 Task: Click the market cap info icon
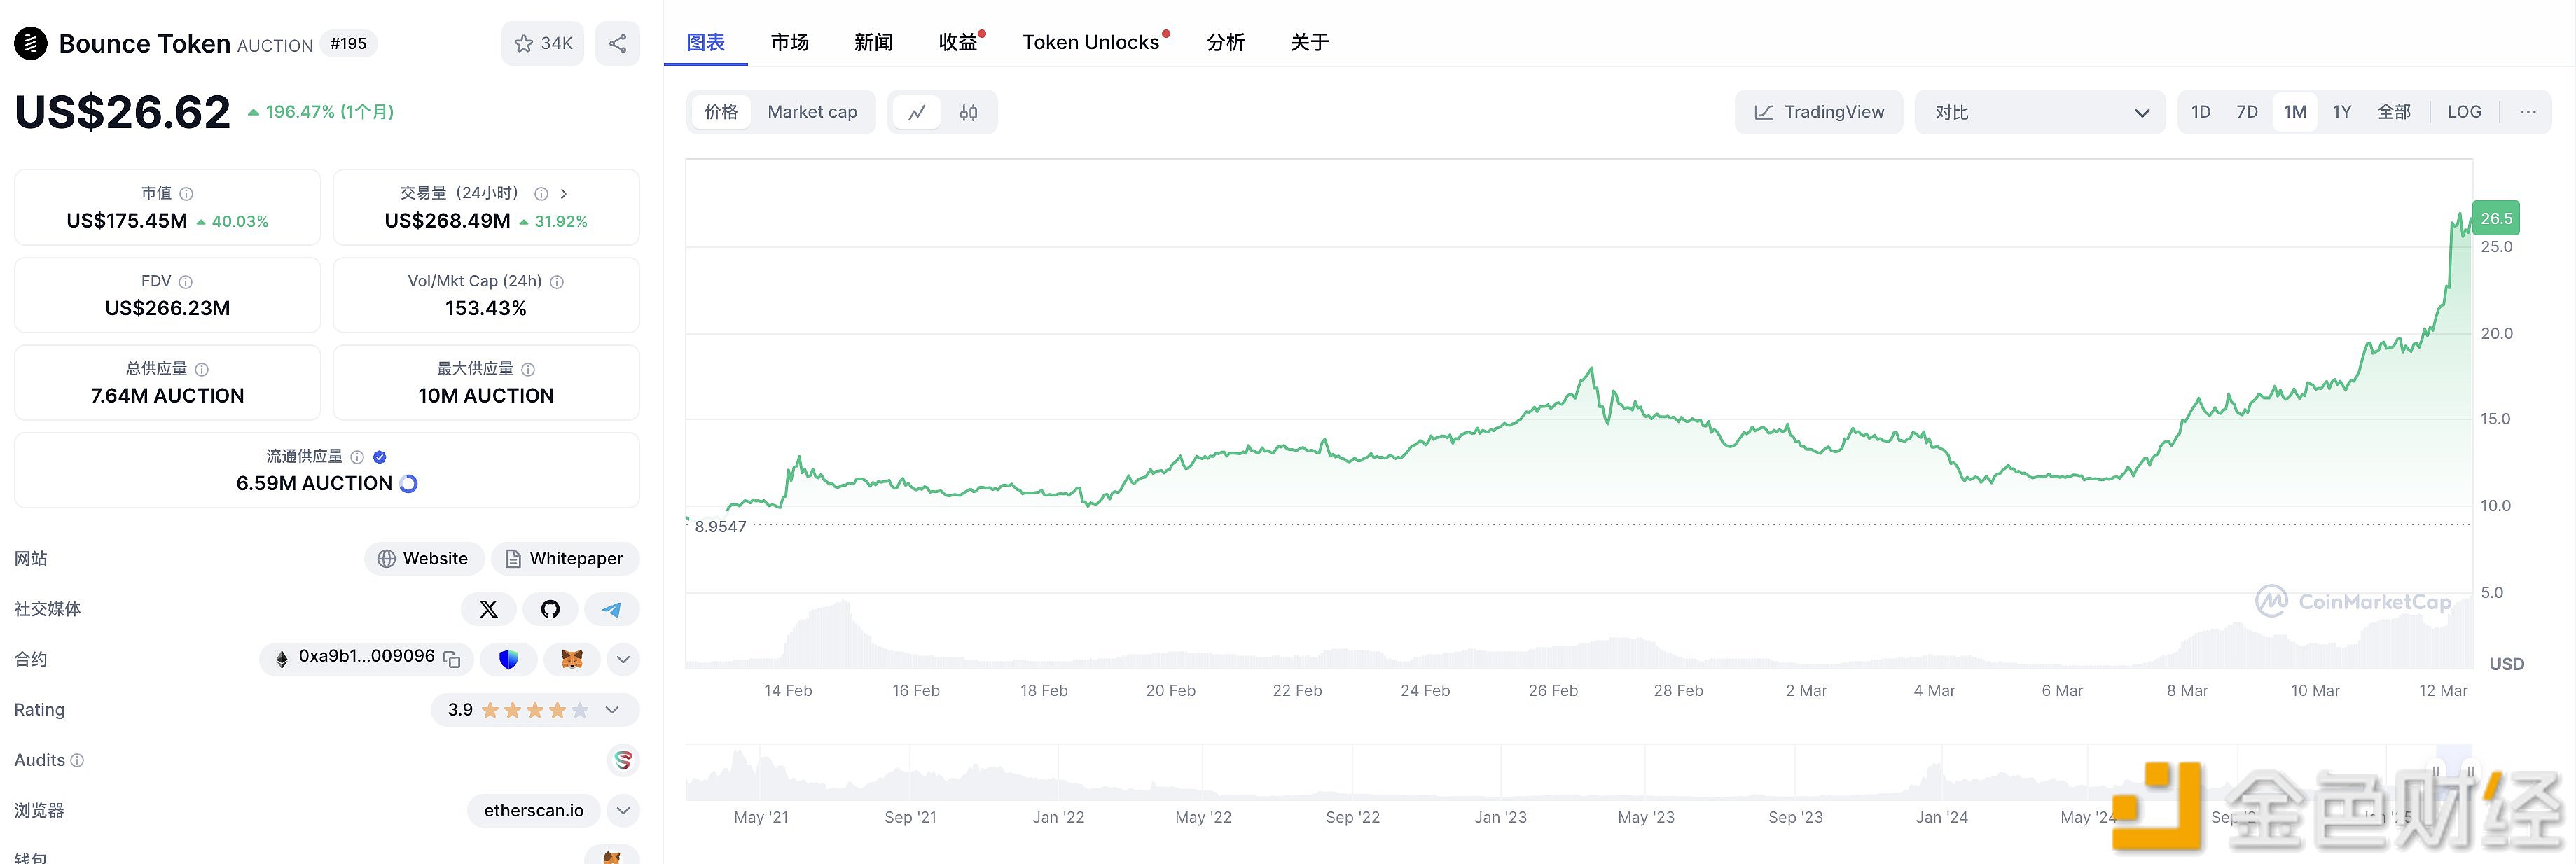(x=186, y=194)
